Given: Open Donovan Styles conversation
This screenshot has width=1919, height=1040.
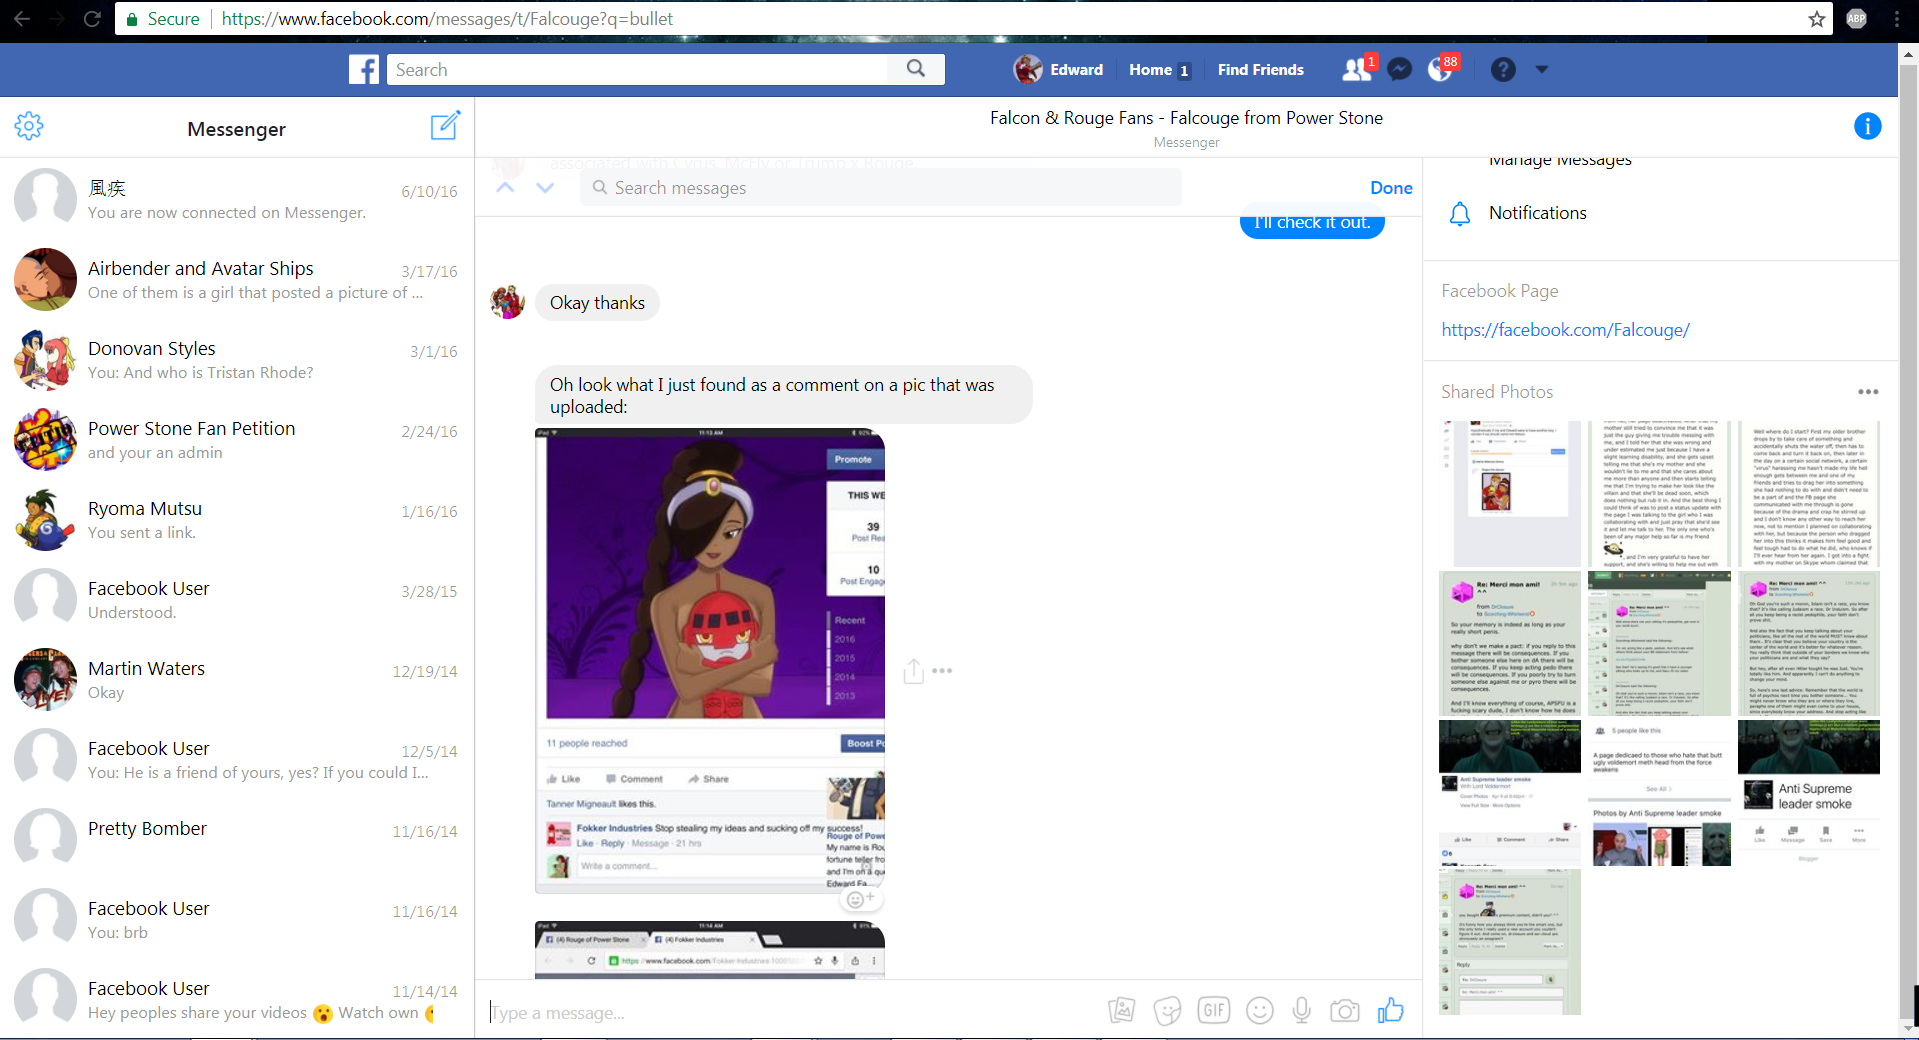Looking at the screenshot, I should (x=237, y=358).
